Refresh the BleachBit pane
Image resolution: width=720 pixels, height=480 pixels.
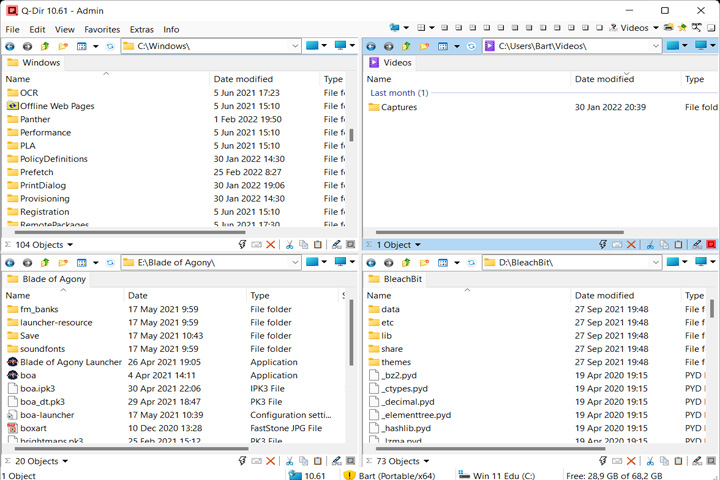(x=471, y=262)
